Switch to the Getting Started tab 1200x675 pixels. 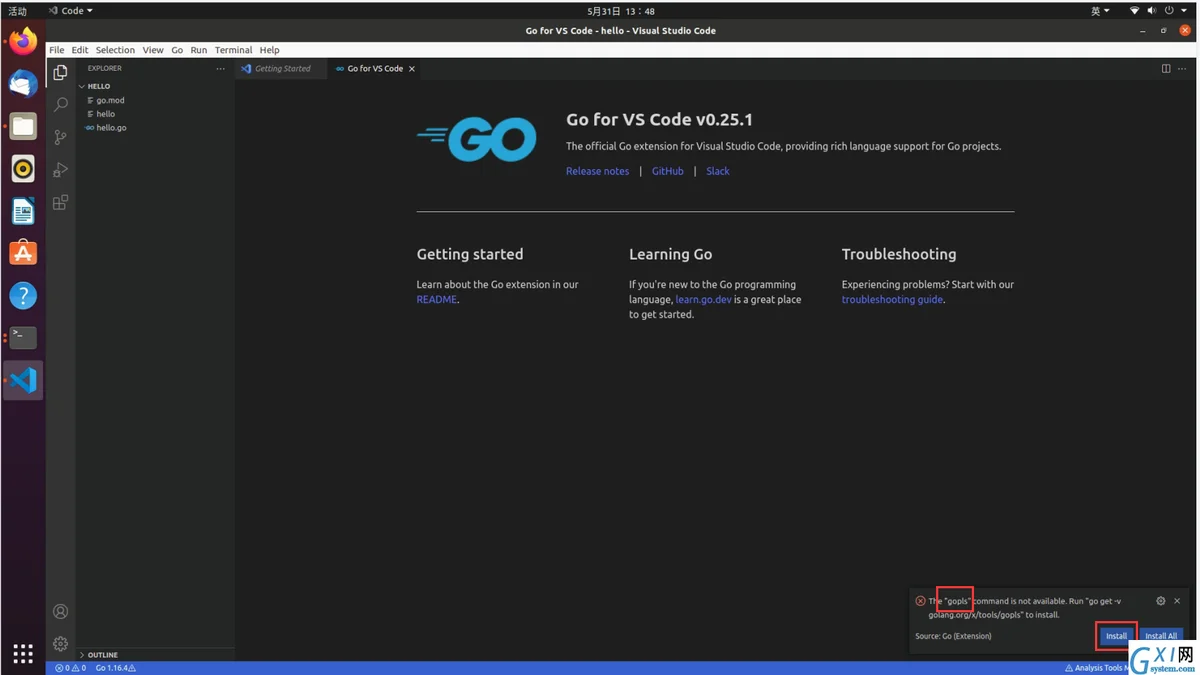[x=280, y=69]
